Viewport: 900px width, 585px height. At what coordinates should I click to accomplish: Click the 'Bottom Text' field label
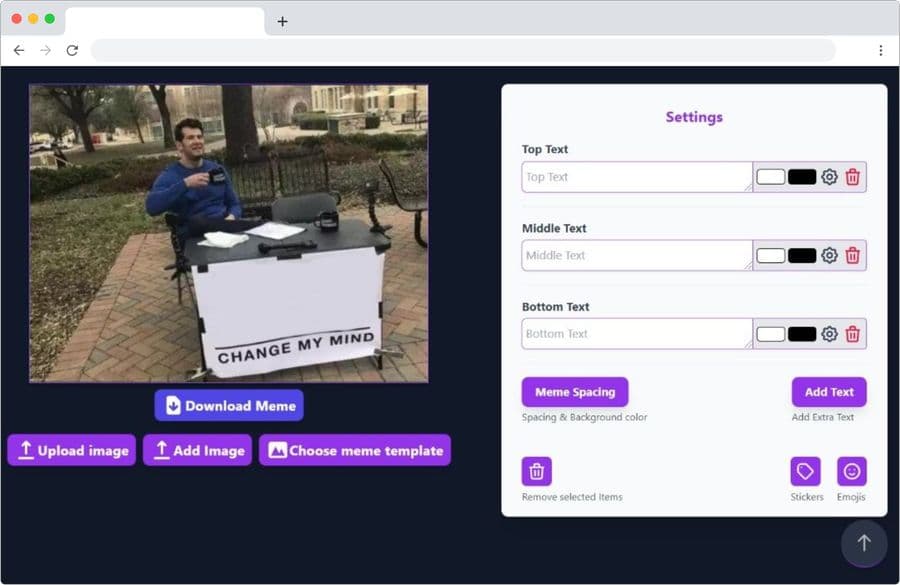pyautogui.click(x=556, y=307)
